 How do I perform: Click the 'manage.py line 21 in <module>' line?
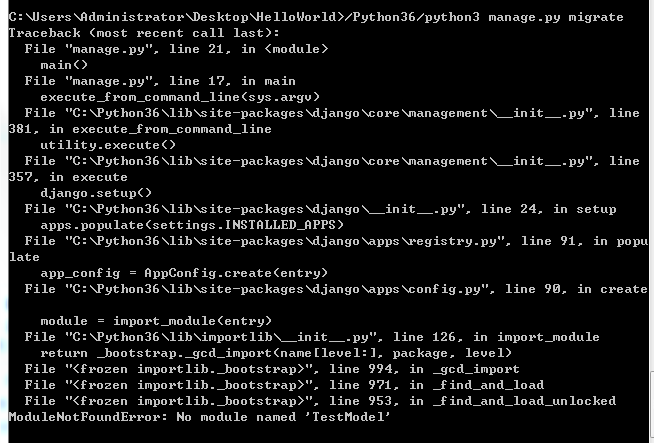coord(176,49)
